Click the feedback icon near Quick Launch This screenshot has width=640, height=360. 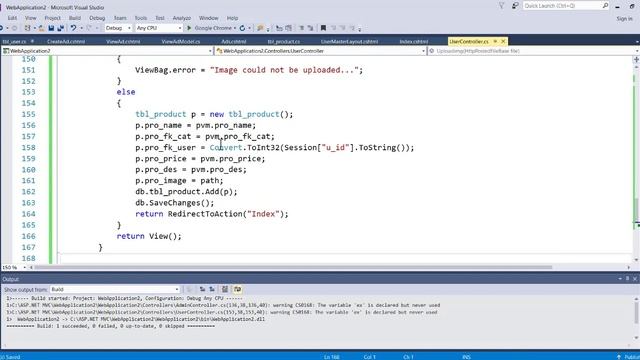515,6
